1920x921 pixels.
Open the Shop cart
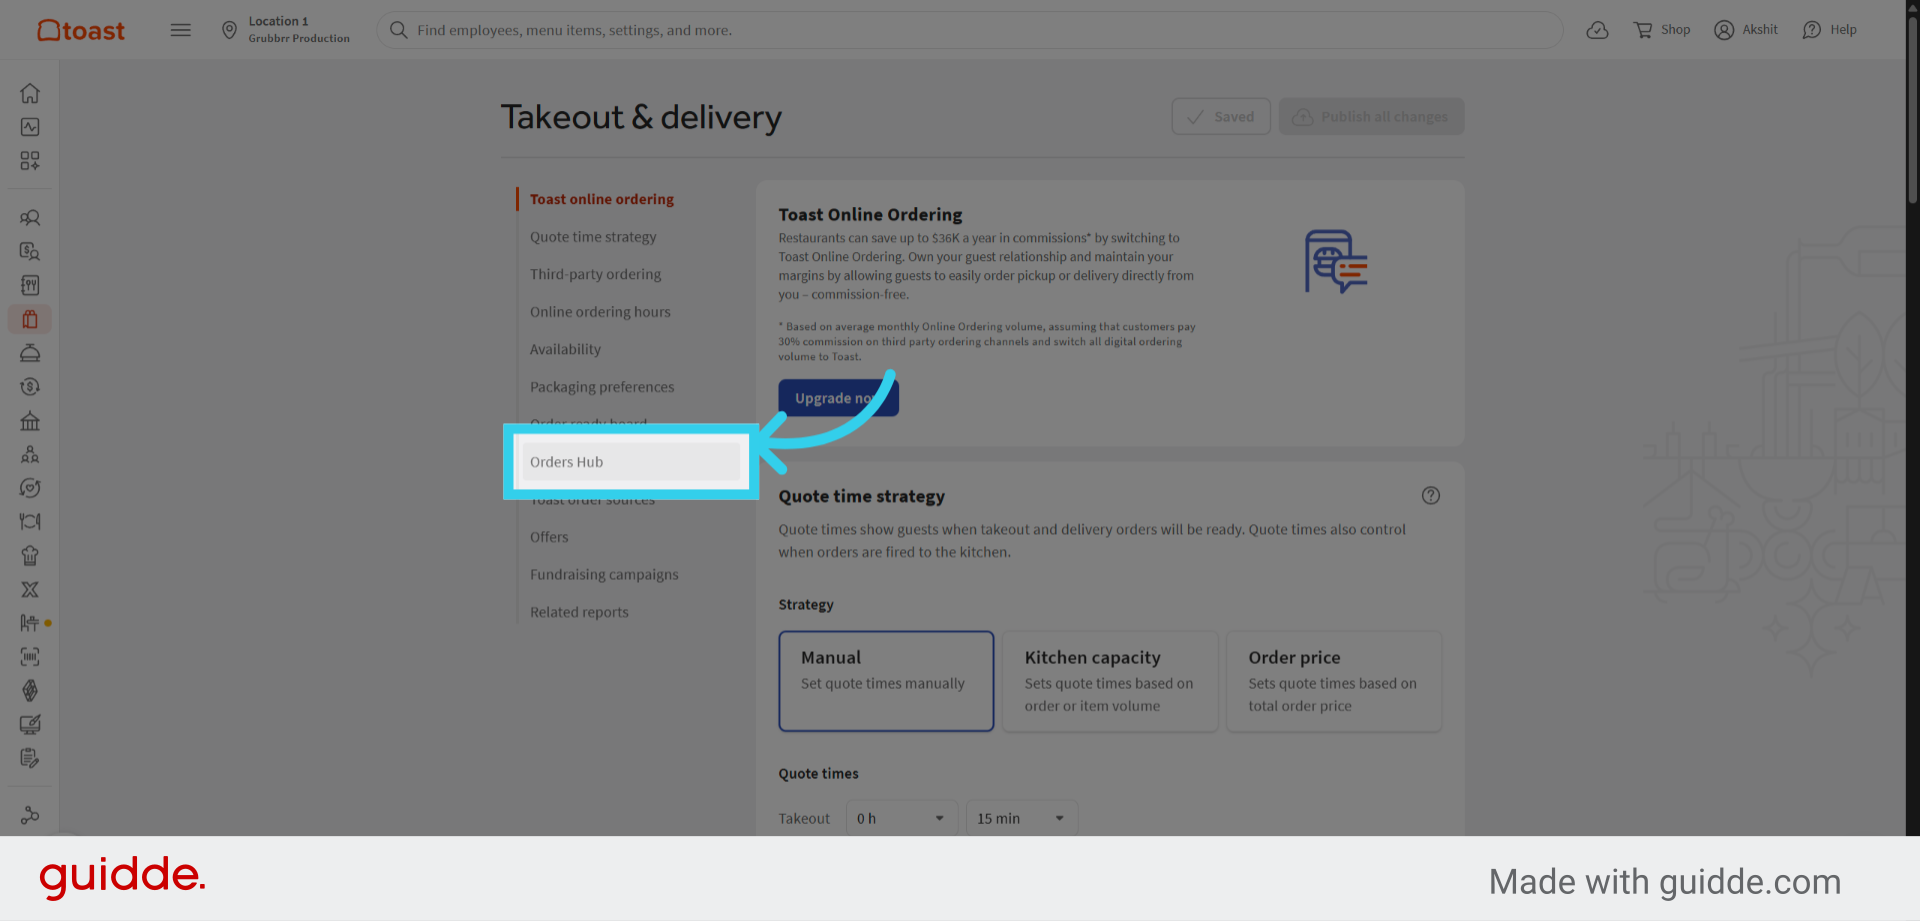tap(1662, 30)
